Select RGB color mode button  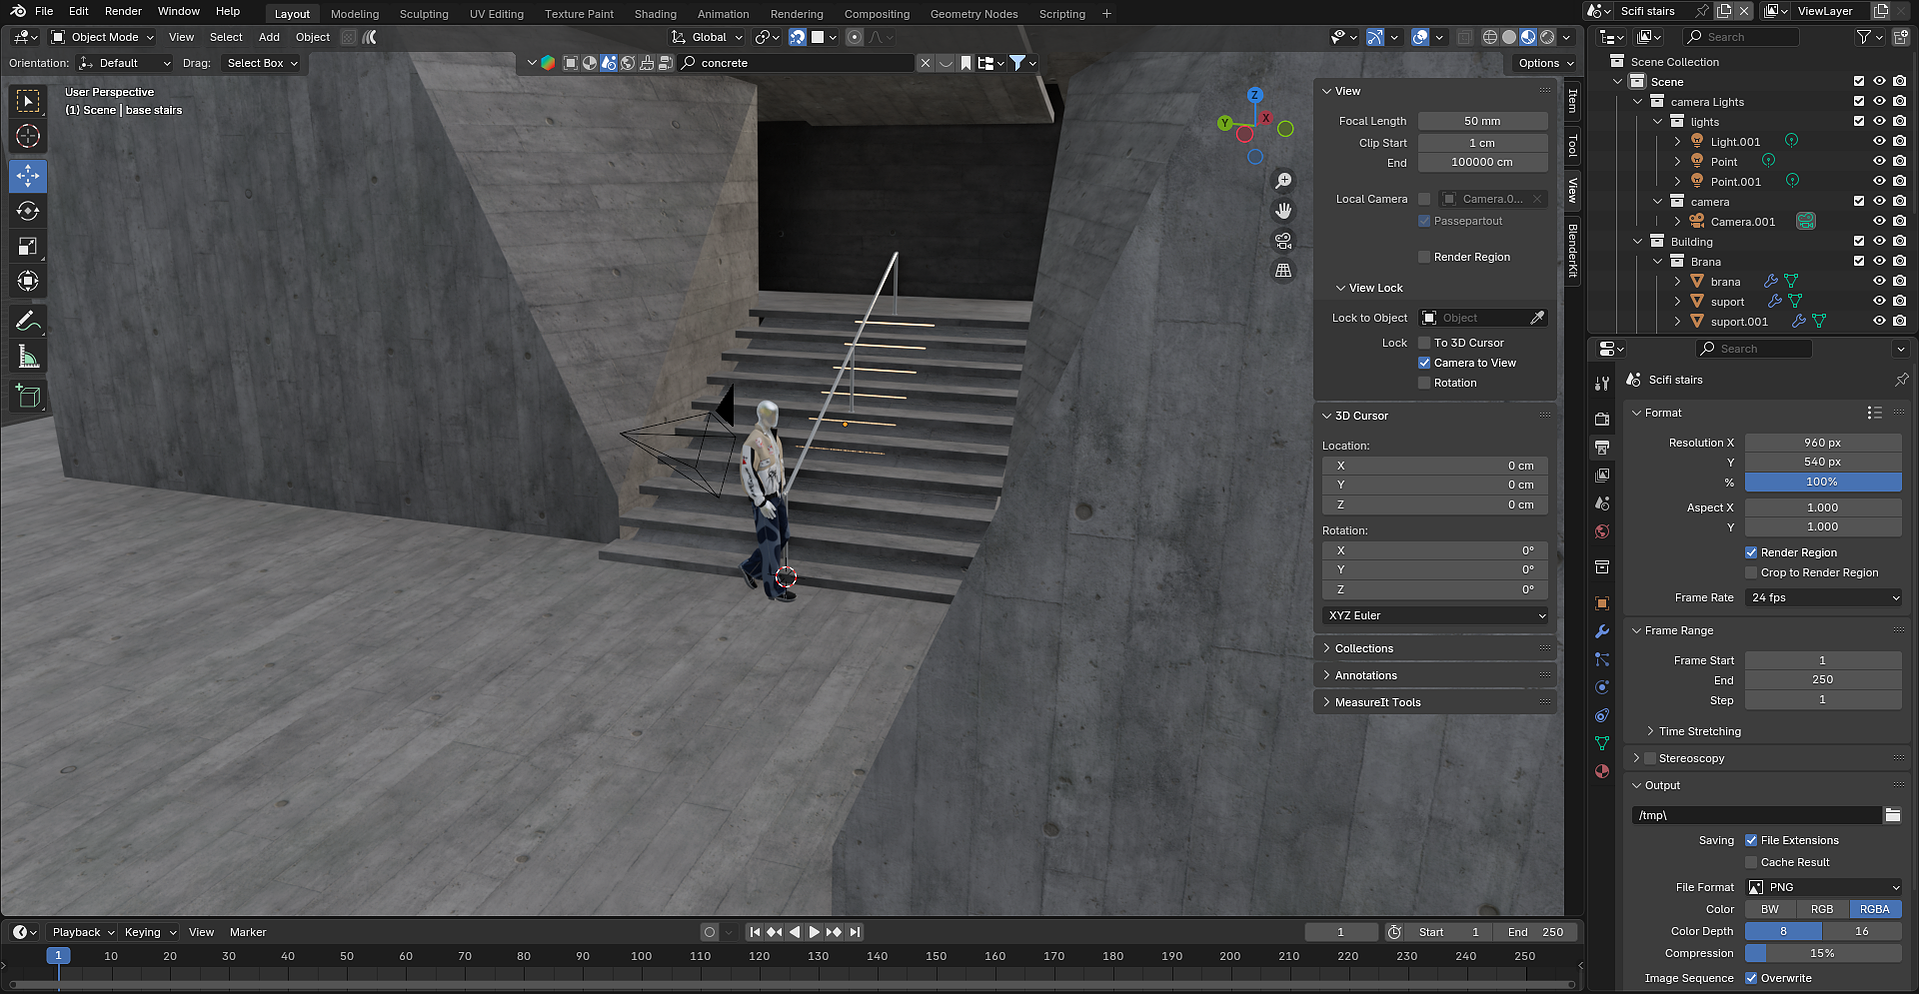tap(1822, 909)
